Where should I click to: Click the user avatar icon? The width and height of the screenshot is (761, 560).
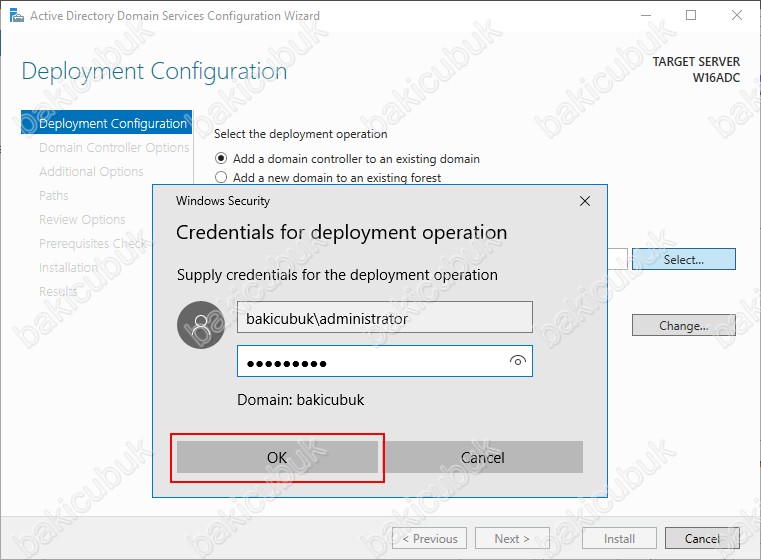pyautogui.click(x=201, y=325)
